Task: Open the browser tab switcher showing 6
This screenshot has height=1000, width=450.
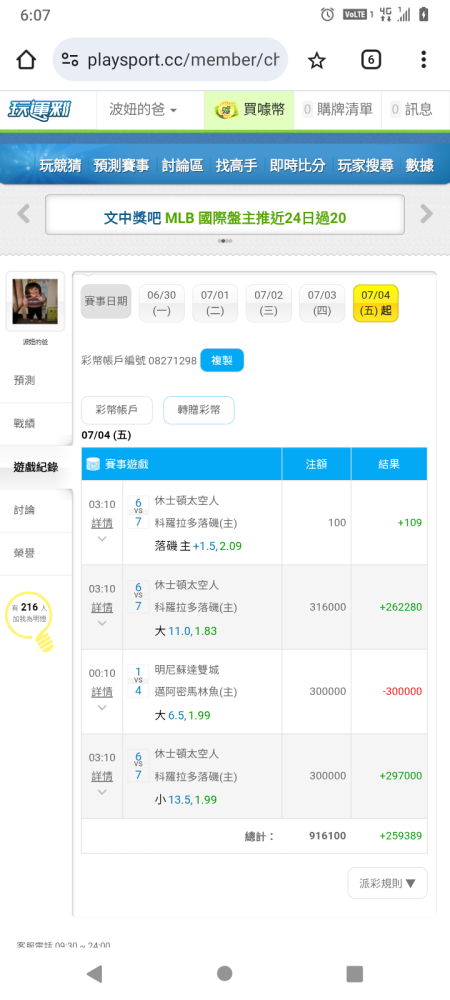Action: 371,60
